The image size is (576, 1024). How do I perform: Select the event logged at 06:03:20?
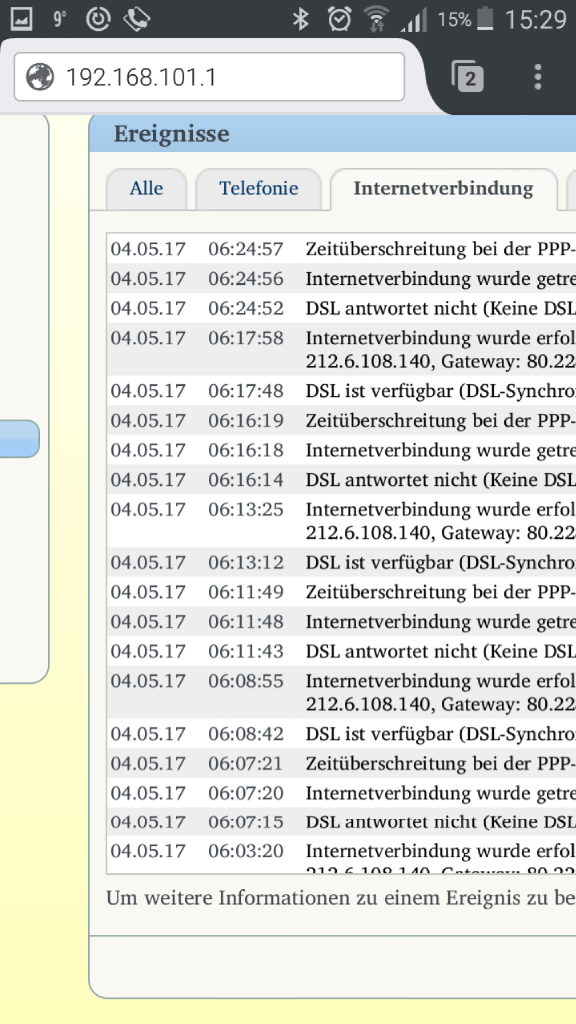pyautogui.click(x=342, y=856)
